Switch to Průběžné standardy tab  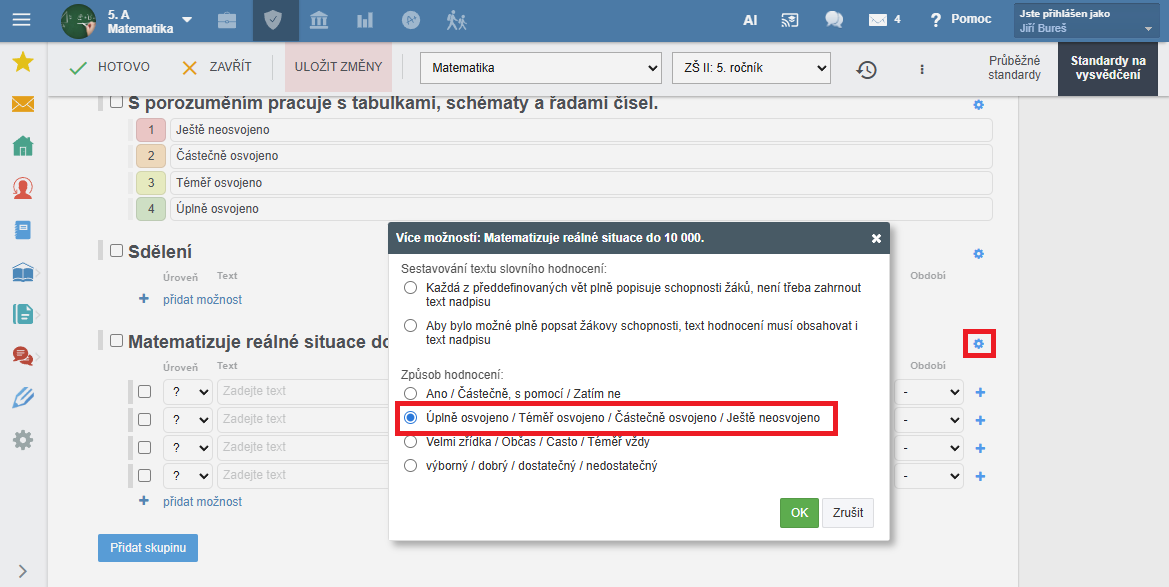1014,68
